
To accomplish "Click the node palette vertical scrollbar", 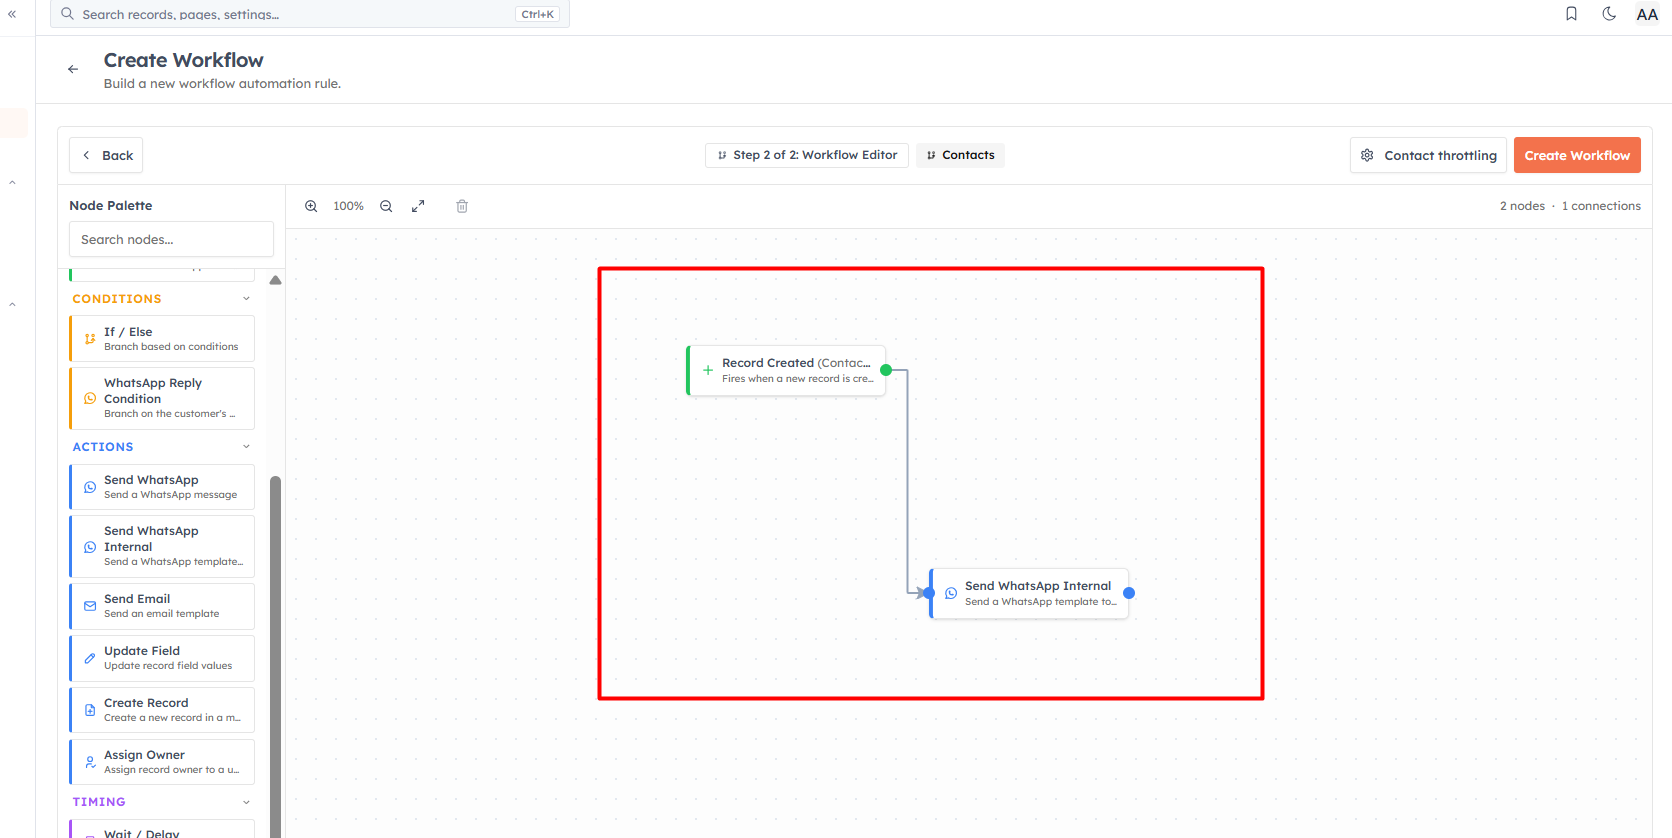I will pos(275,650).
